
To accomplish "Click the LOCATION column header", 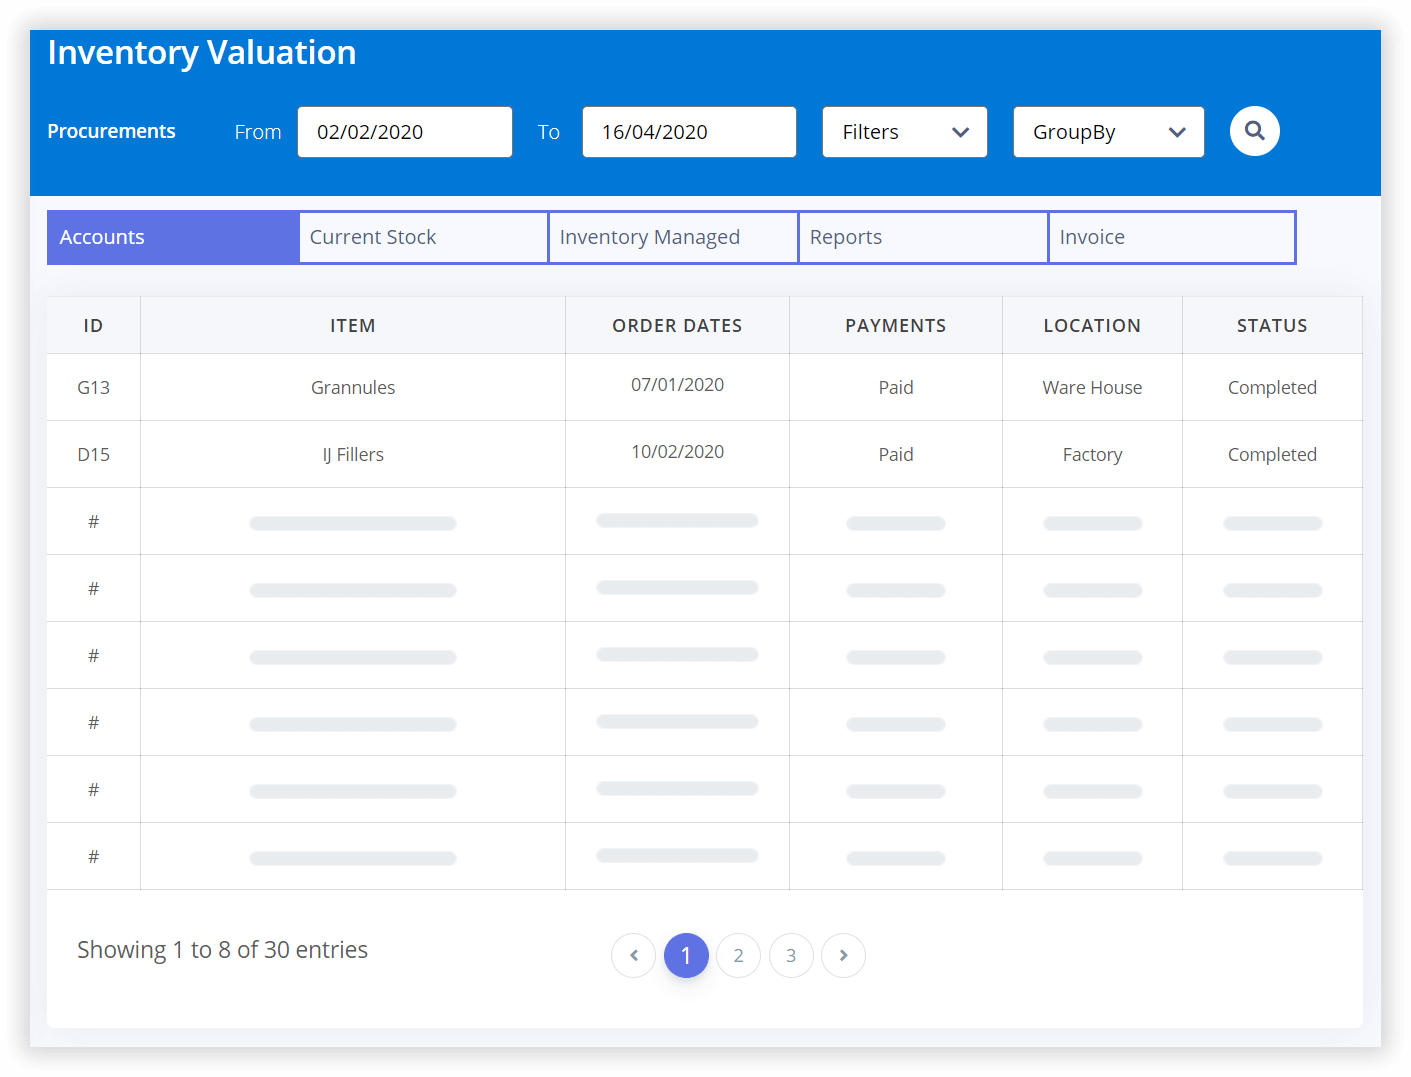I will tap(1092, 325).
